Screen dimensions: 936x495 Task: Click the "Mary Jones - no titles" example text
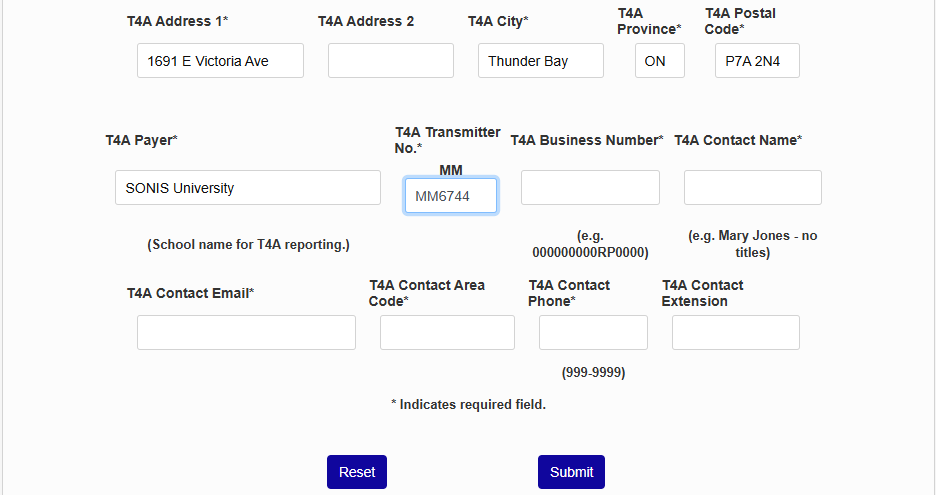point(752,244)
